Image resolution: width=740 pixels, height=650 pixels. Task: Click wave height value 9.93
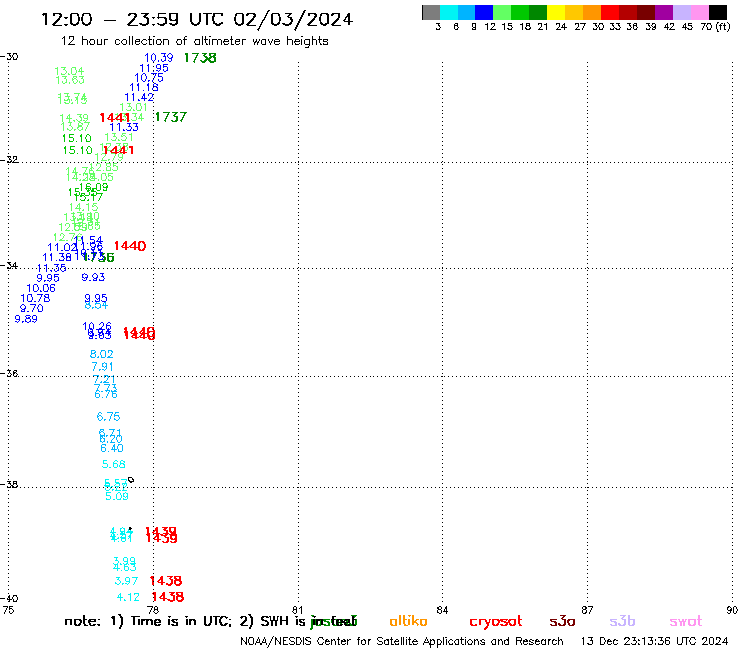click(x=93, y=277)
